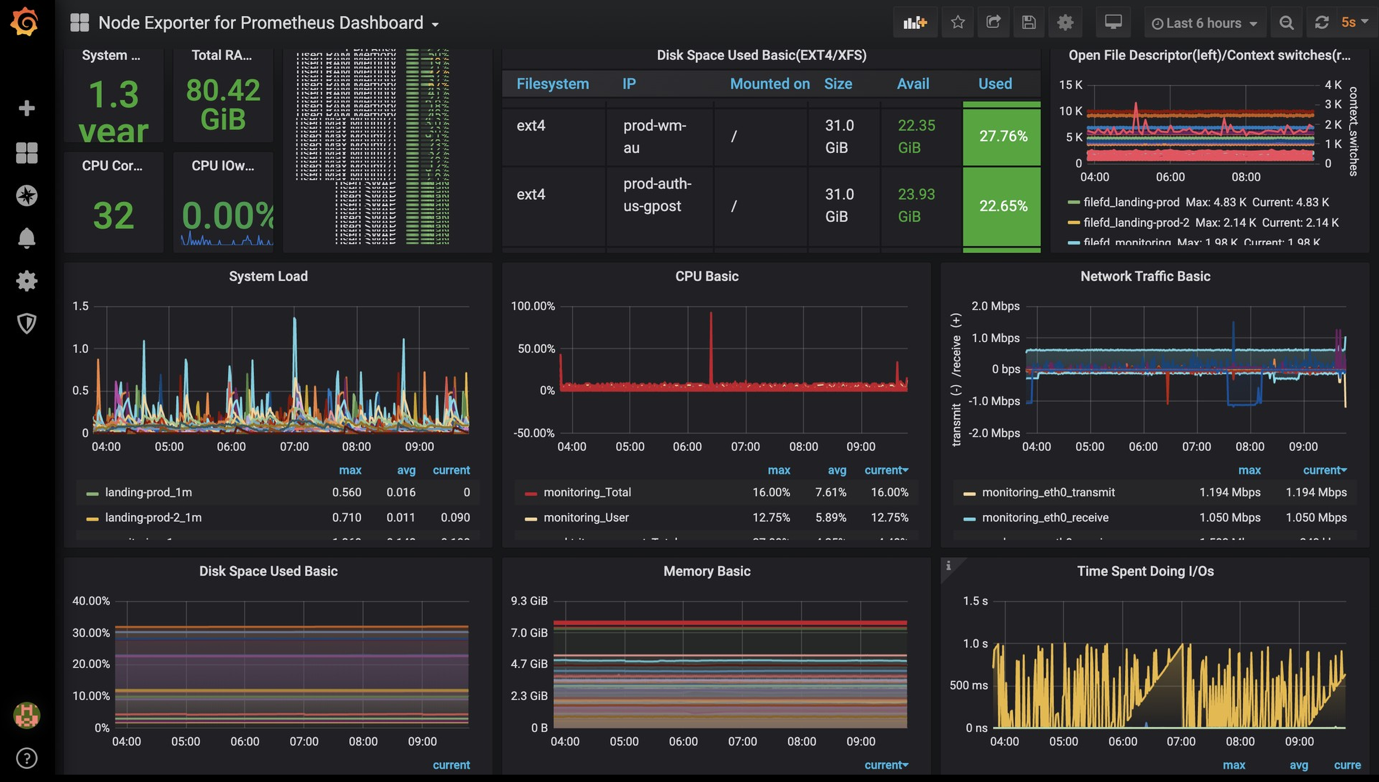Save the dashboard using disk icon
1379x782 pixels.
click(1029, 22)
